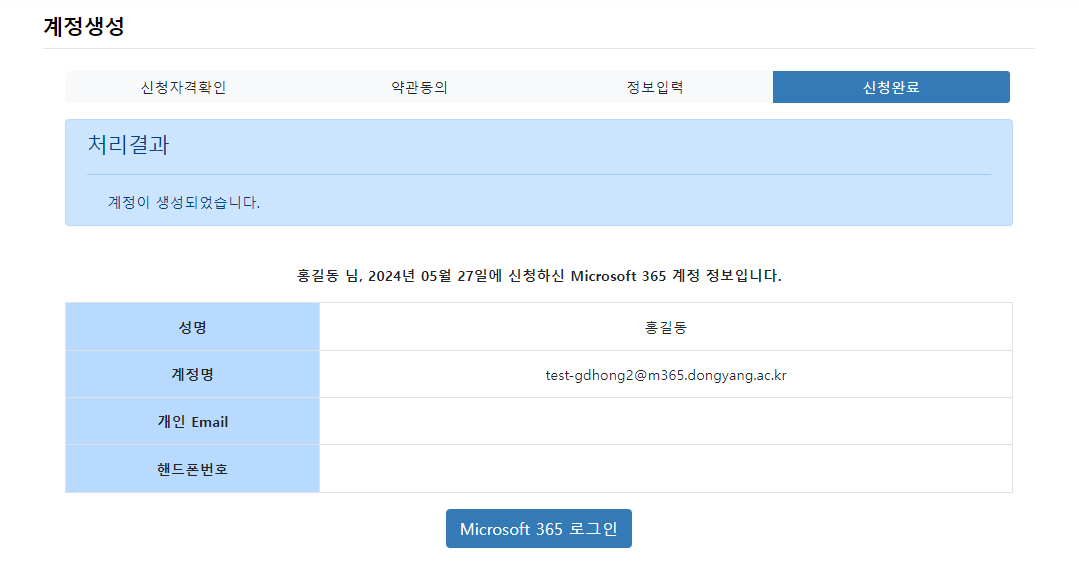The width and height of the screenshot is (1079, 566).
Task: Click the Microsoft 365 로그인 button
Action: (539, 529)
